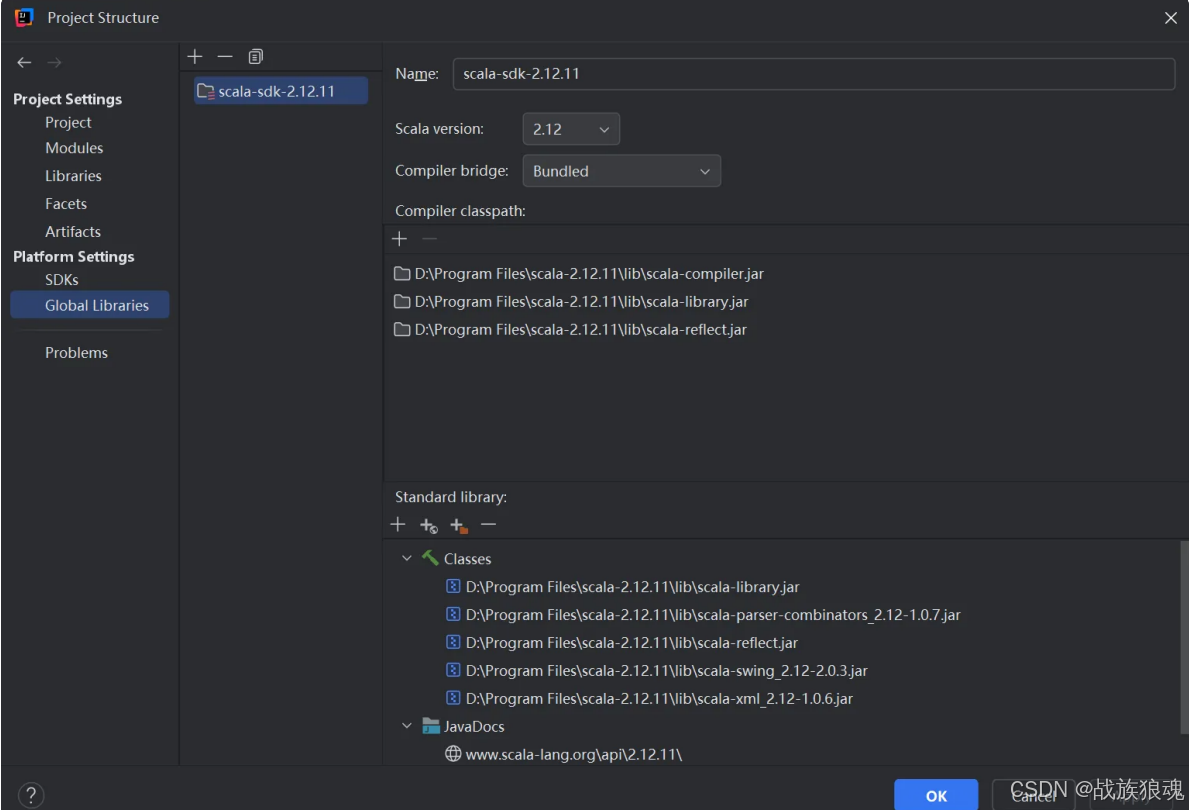Screen dimensions: 1189x810
Task: Click the Cancel button
Action: pos(1034,795)
